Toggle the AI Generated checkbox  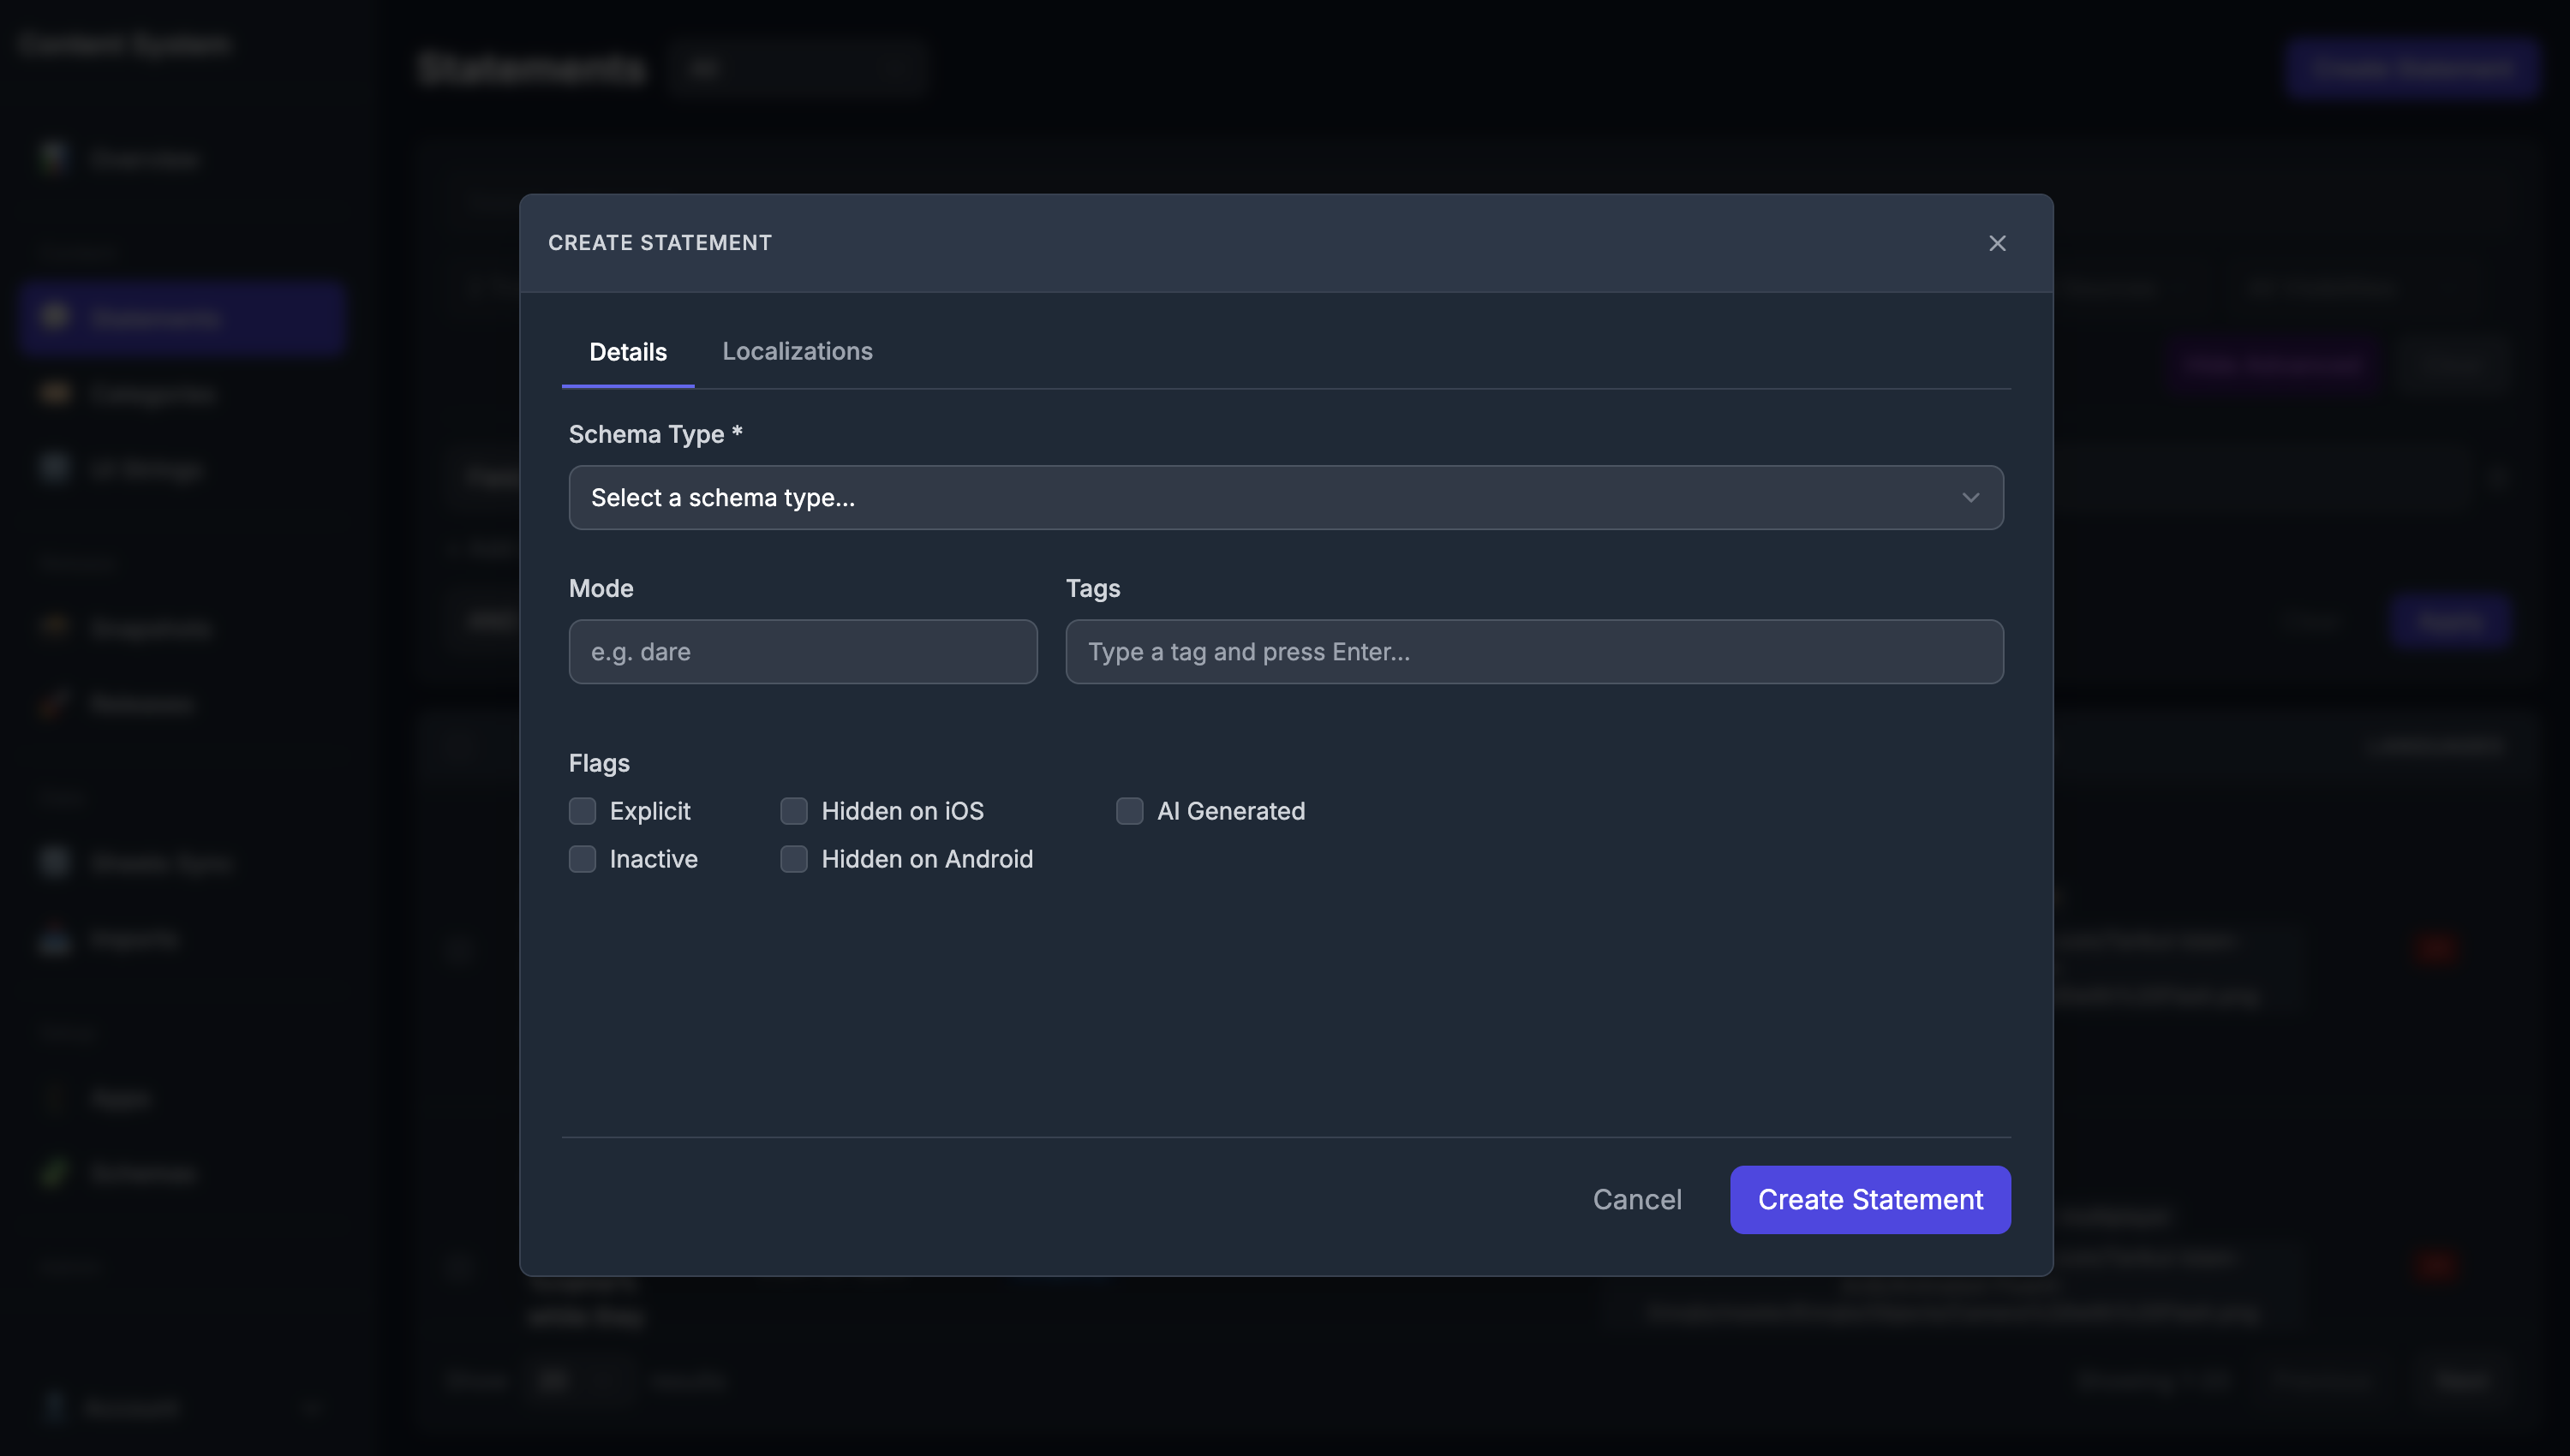1130,811
